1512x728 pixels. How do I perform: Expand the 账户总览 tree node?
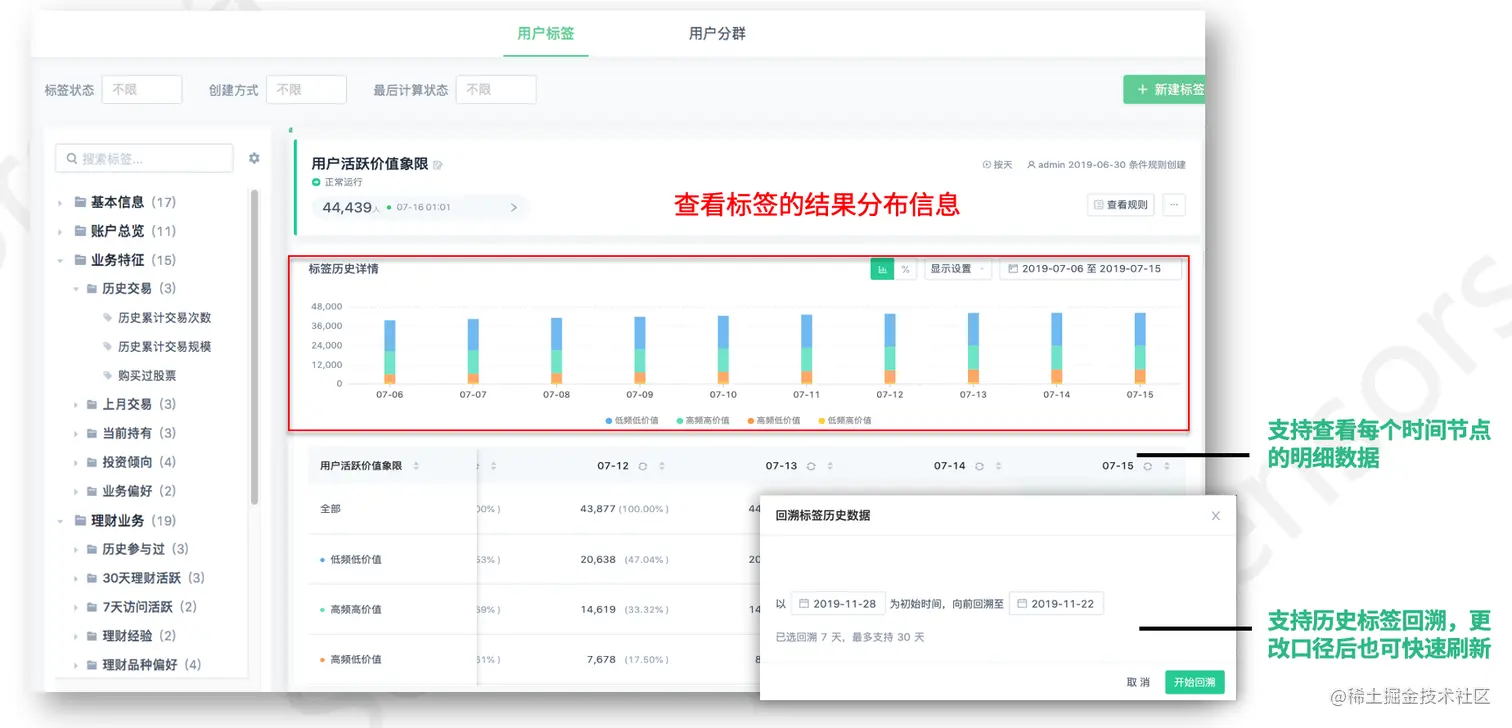point(60,232)
